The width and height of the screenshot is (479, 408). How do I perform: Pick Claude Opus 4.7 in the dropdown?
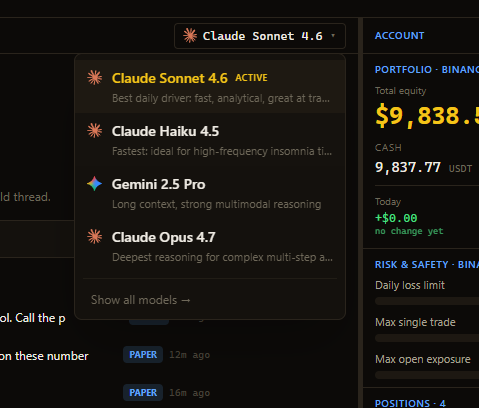click(210, 246)
